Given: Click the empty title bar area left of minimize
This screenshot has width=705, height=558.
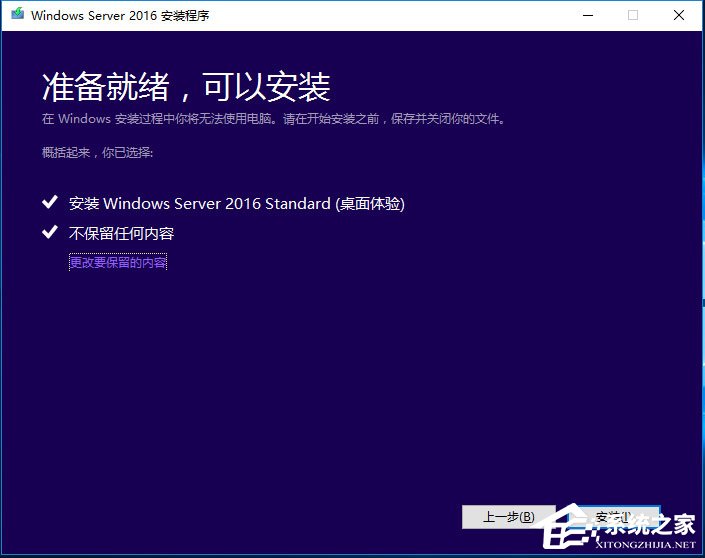Looking at the screenshot, I should tap(400, 15).
